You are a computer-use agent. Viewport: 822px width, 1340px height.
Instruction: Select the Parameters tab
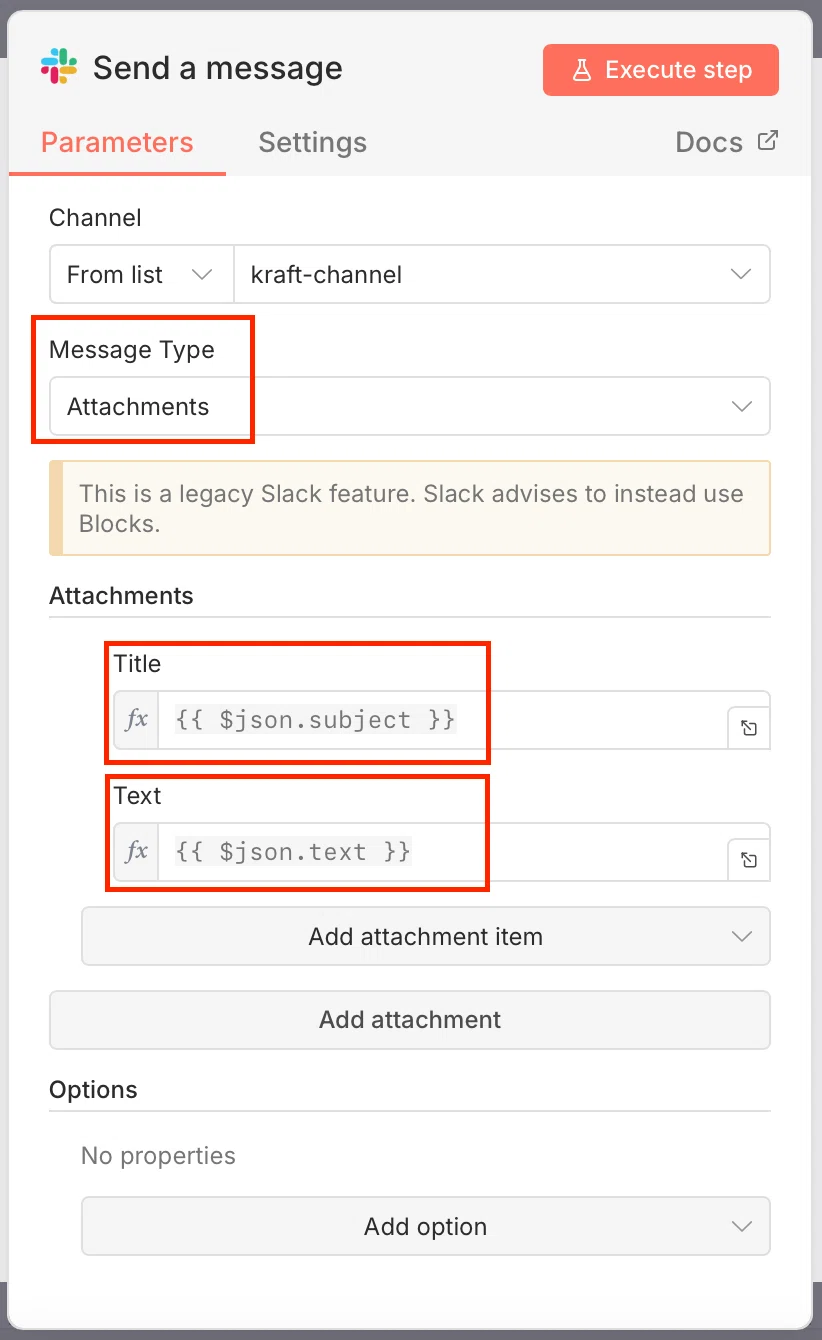click(117, 142)
